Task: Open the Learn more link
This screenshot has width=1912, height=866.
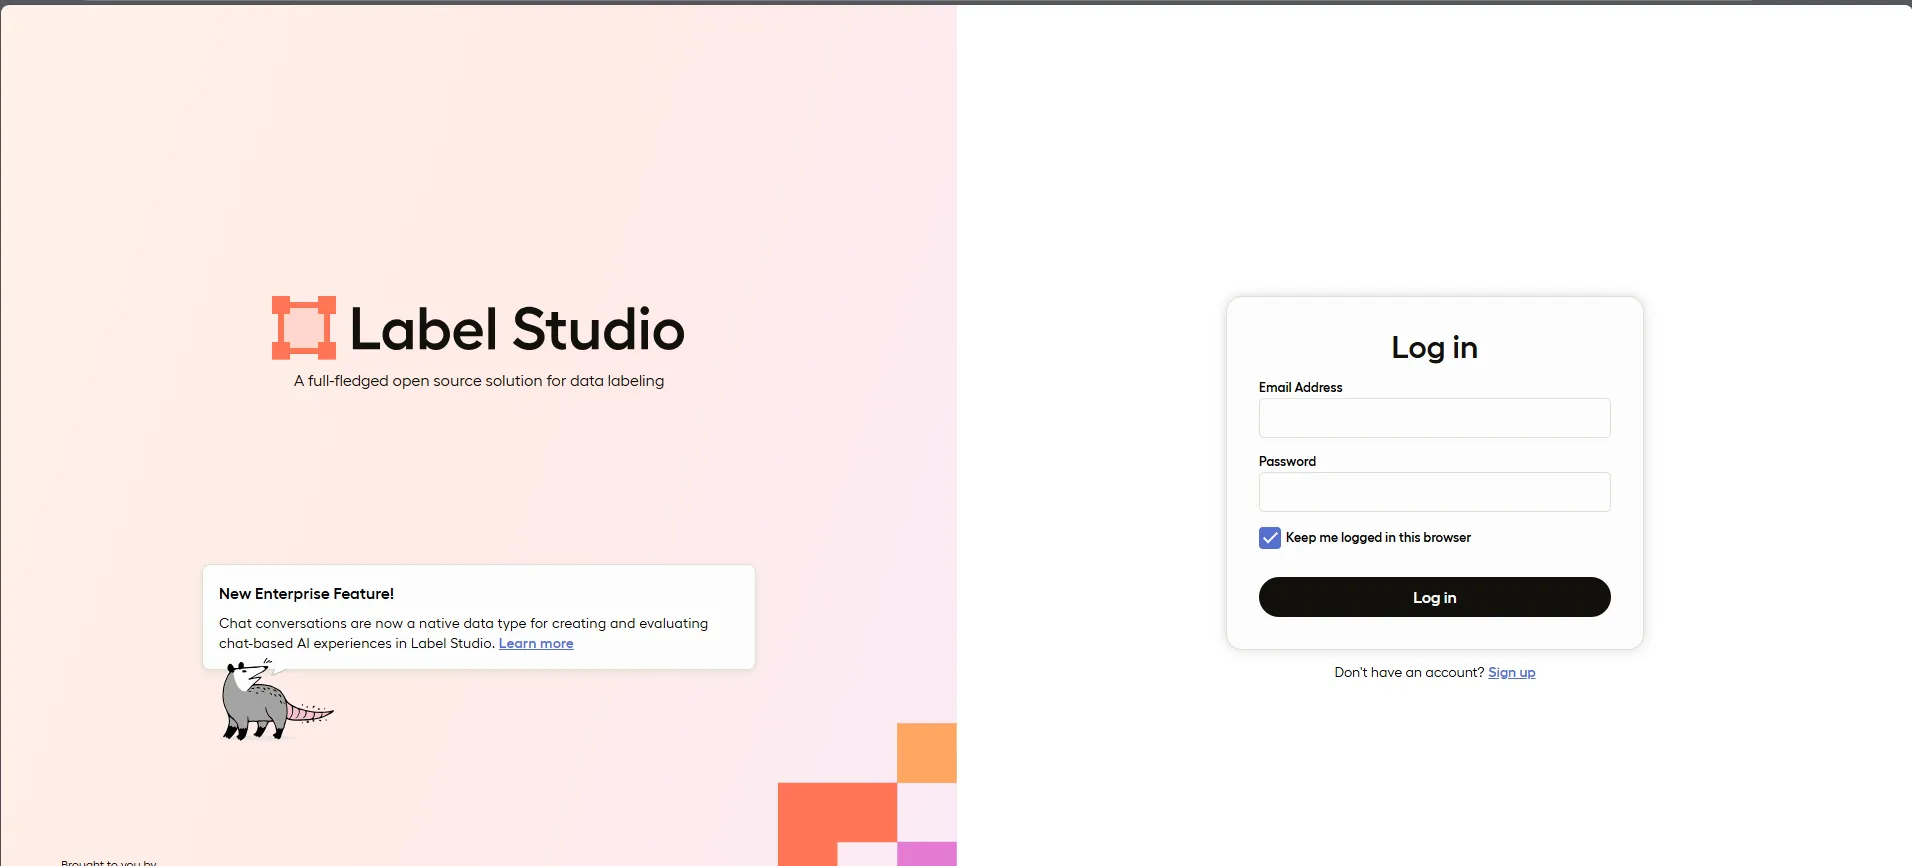Action: (536, 644)
